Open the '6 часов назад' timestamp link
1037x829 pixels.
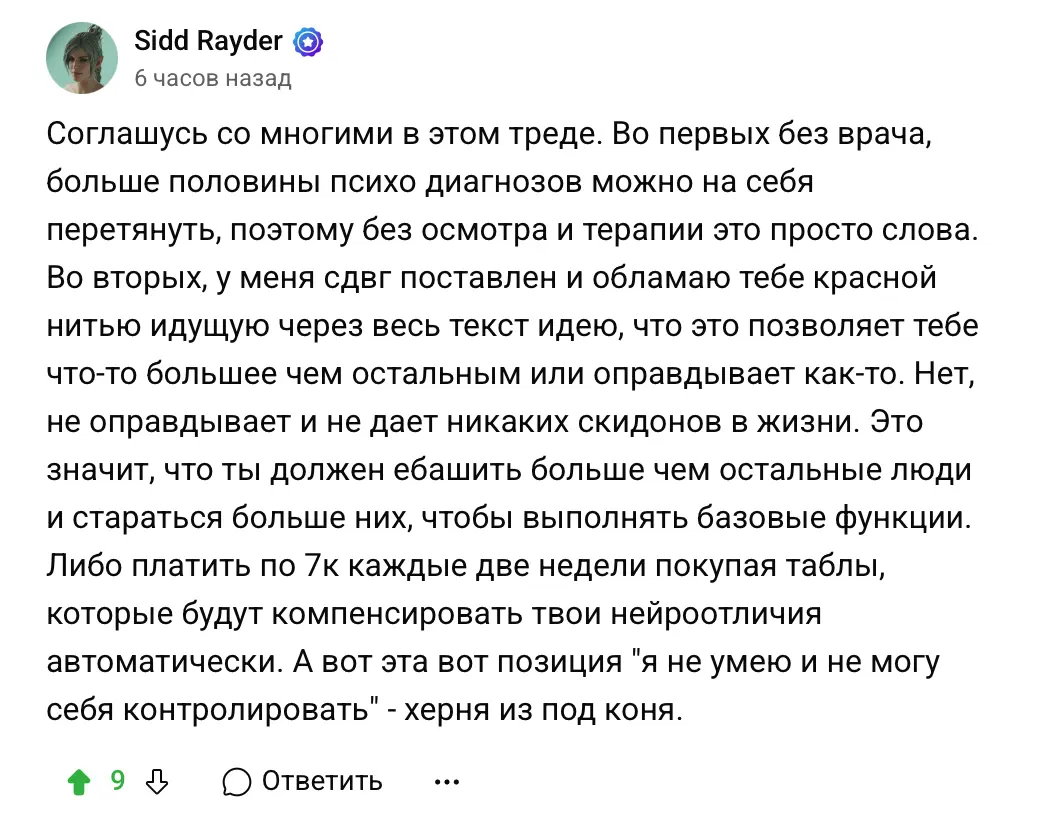pyautogui.click(x=212, y=79)
